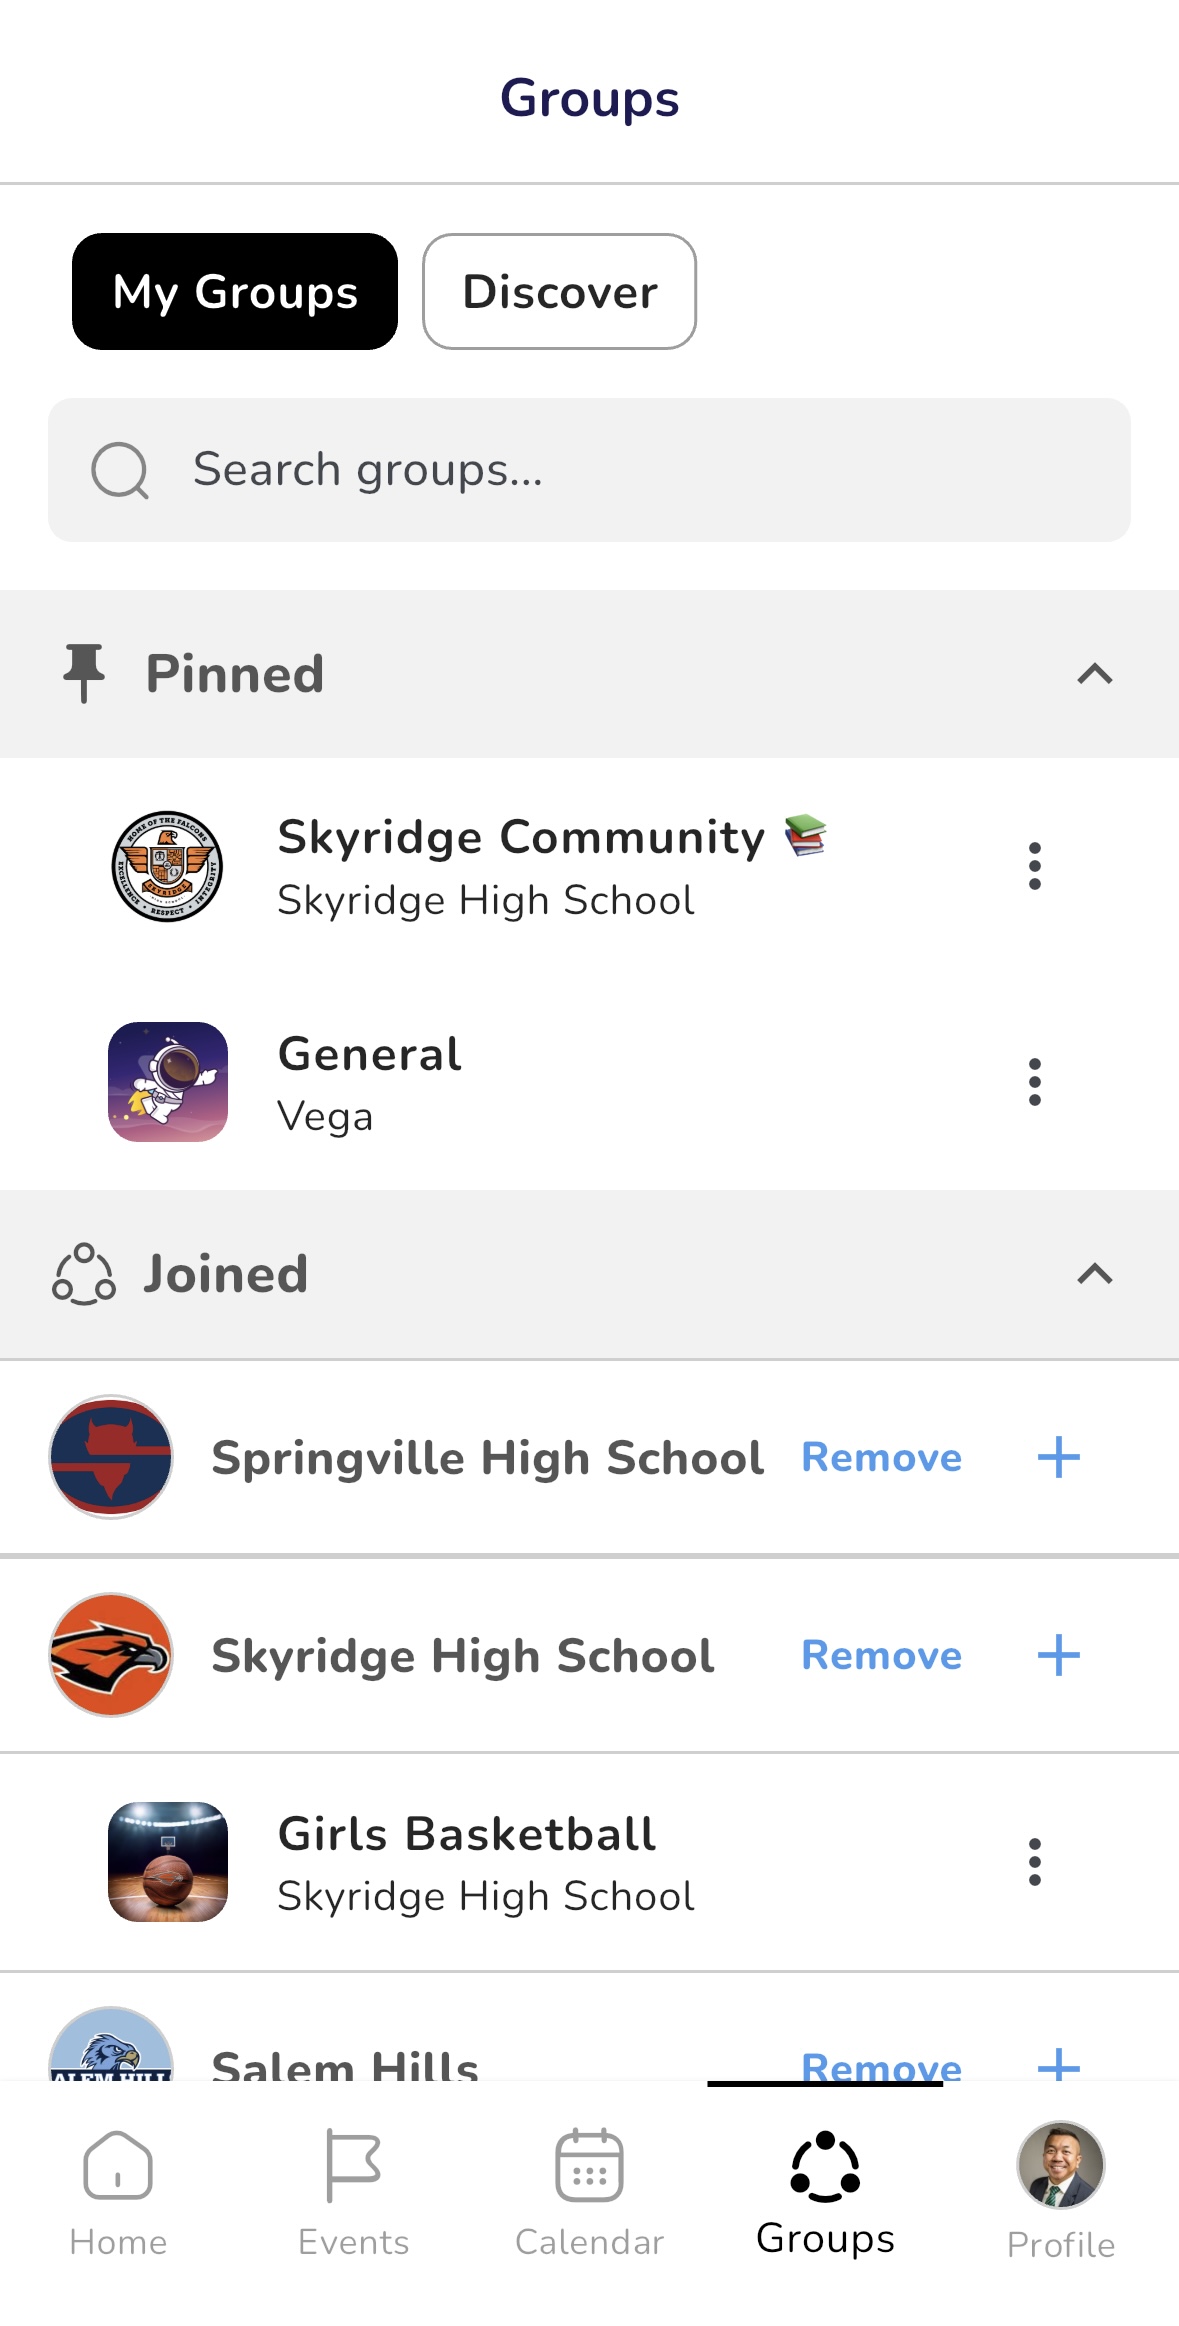
Task: Open the Home tab icon
Action: (x=118, y=2165)
